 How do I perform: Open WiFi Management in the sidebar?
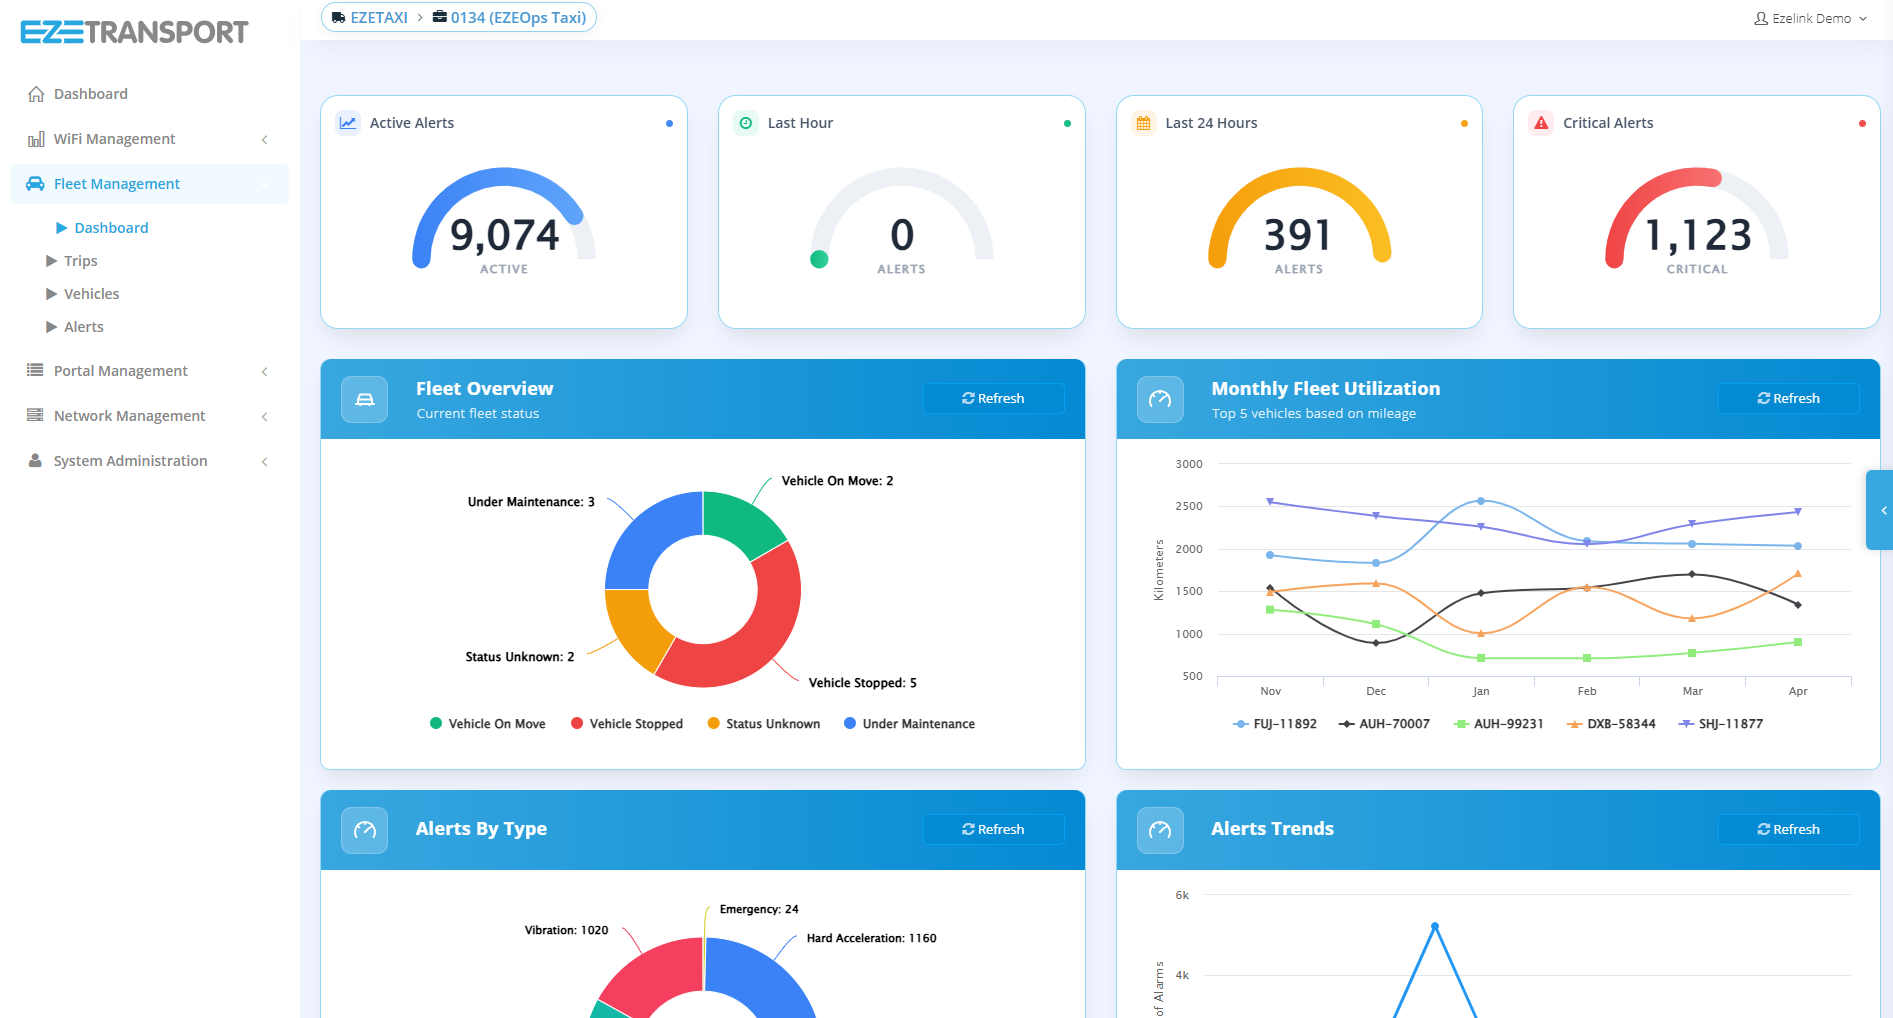[x=150, y=139]
